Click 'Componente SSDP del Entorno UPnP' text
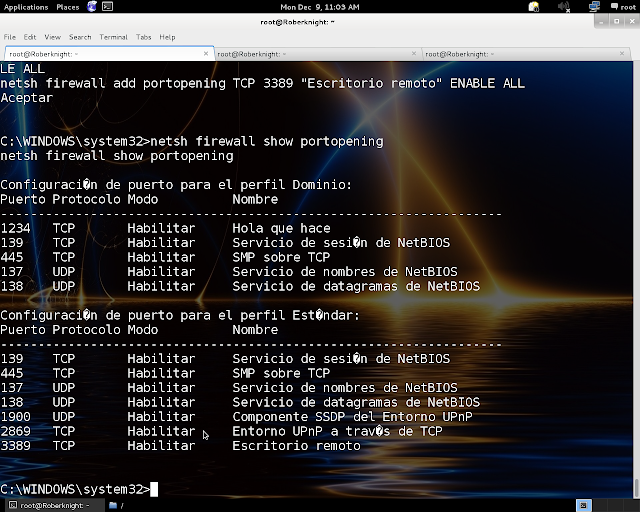This screenshot has width=640, height=512. (352, 417)
